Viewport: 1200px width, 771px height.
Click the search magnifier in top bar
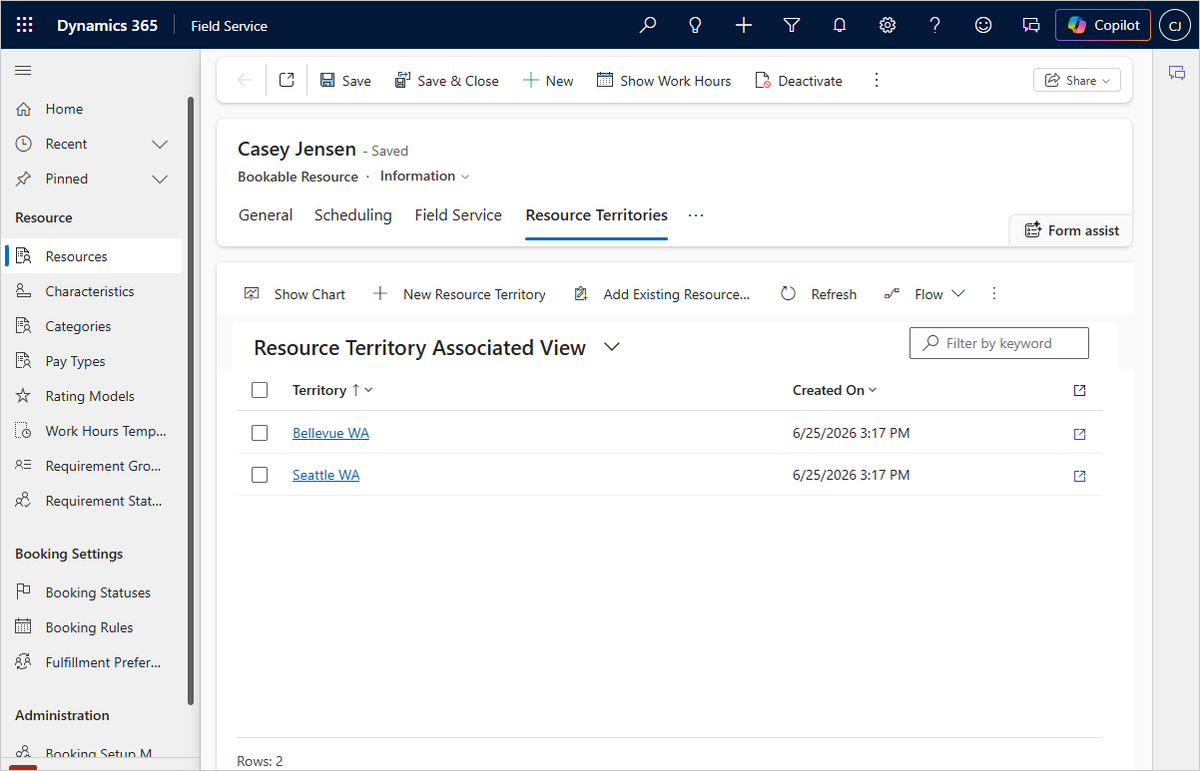click(648, 25)
